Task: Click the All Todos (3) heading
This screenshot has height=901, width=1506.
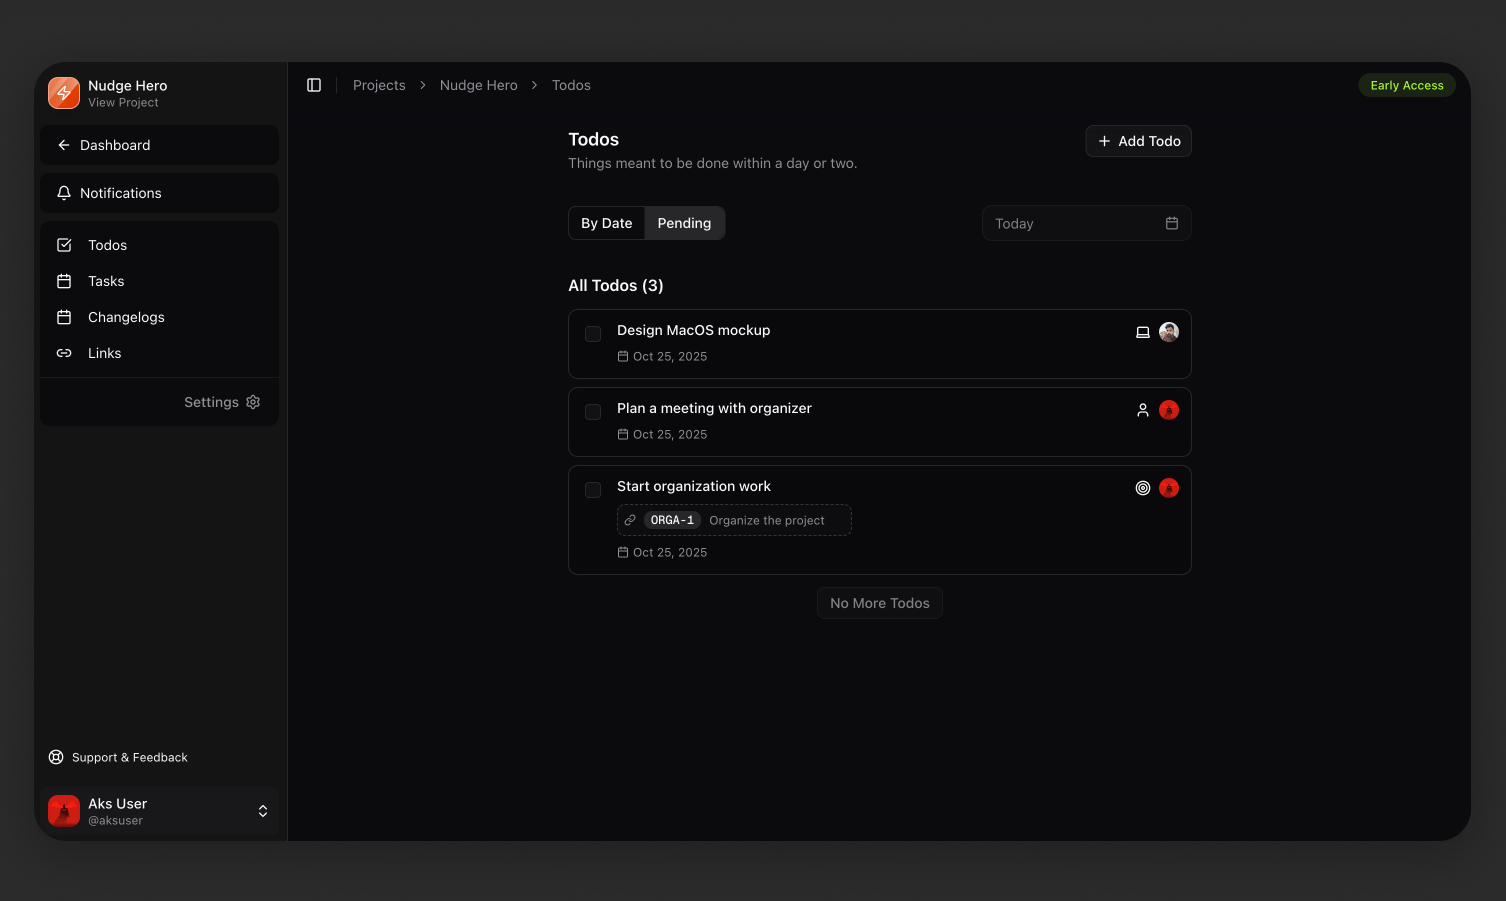Action: [x=616, y=285]
